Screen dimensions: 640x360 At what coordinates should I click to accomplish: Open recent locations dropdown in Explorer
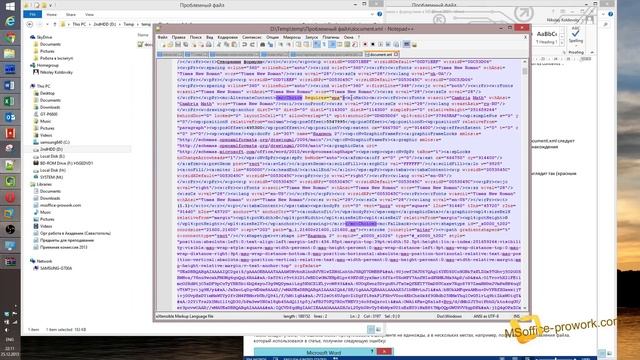[47, 24]
